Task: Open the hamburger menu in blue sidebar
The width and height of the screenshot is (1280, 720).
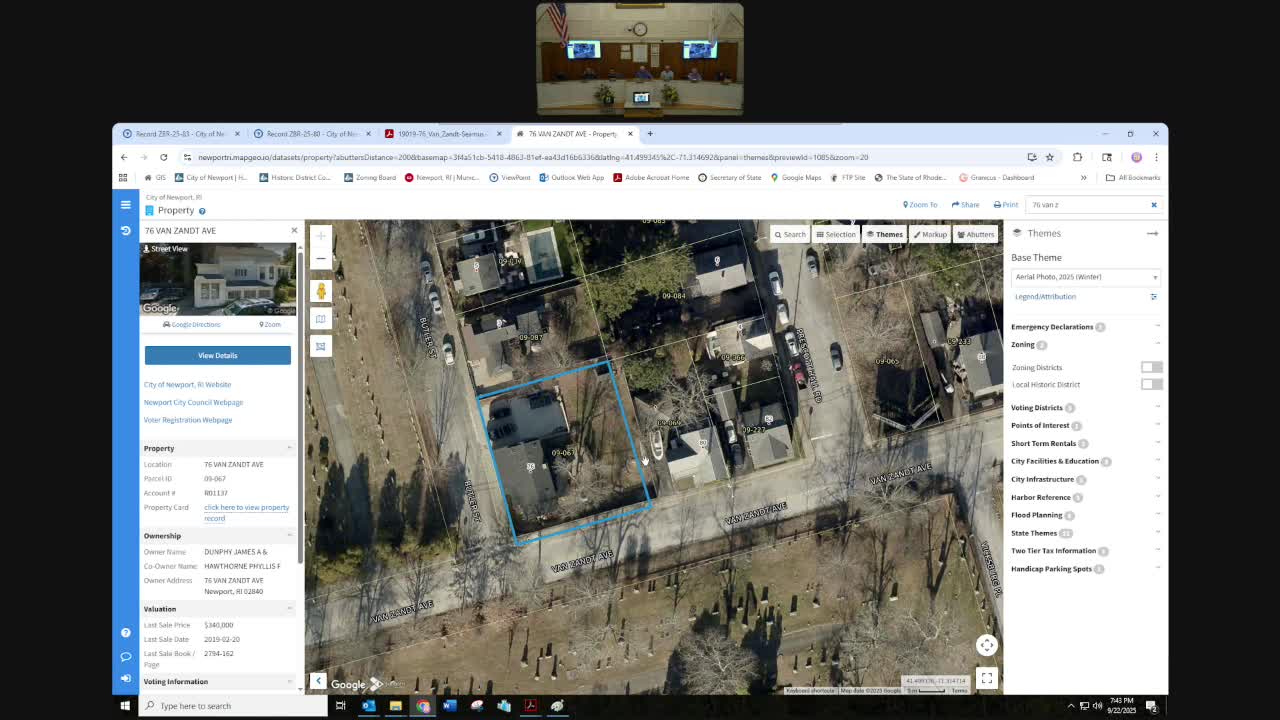Action: coord(126,205)
